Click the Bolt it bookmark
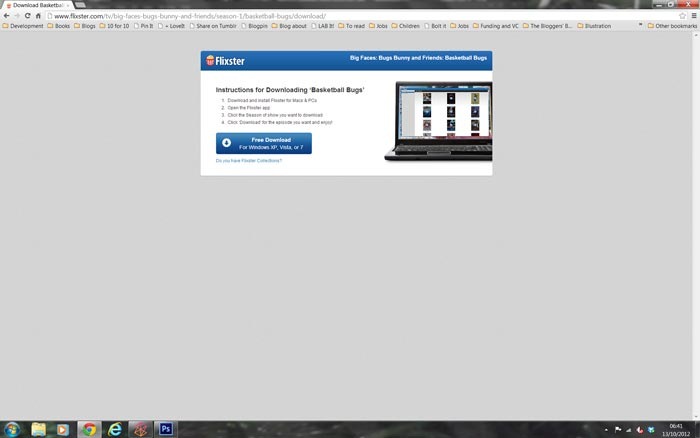700x438 pixels. 435,26
